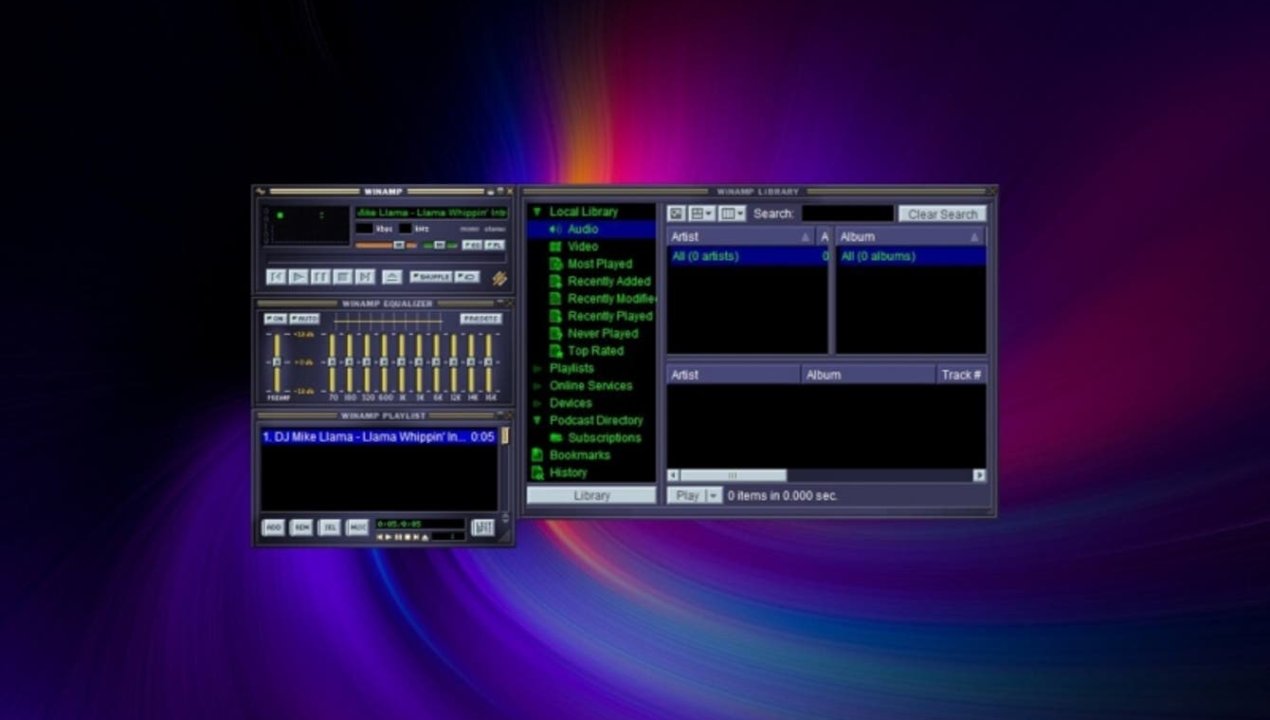Open the equalizer PRESETS menu
The width and height of the screenshot is (1270, 720).
[x=481, y=319]
